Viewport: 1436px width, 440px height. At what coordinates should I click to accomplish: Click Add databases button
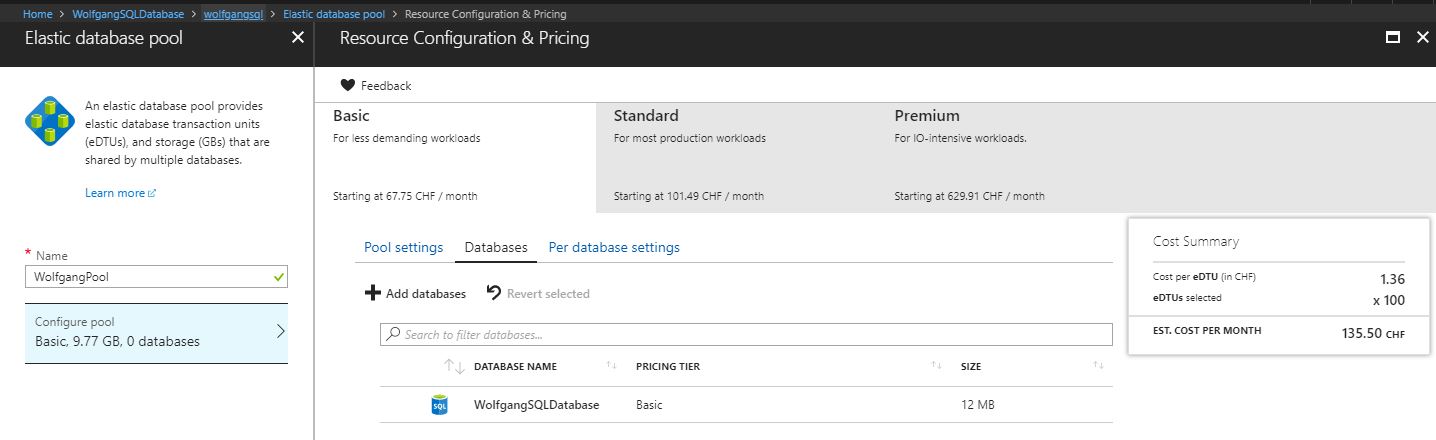click(x=415, y=293)
